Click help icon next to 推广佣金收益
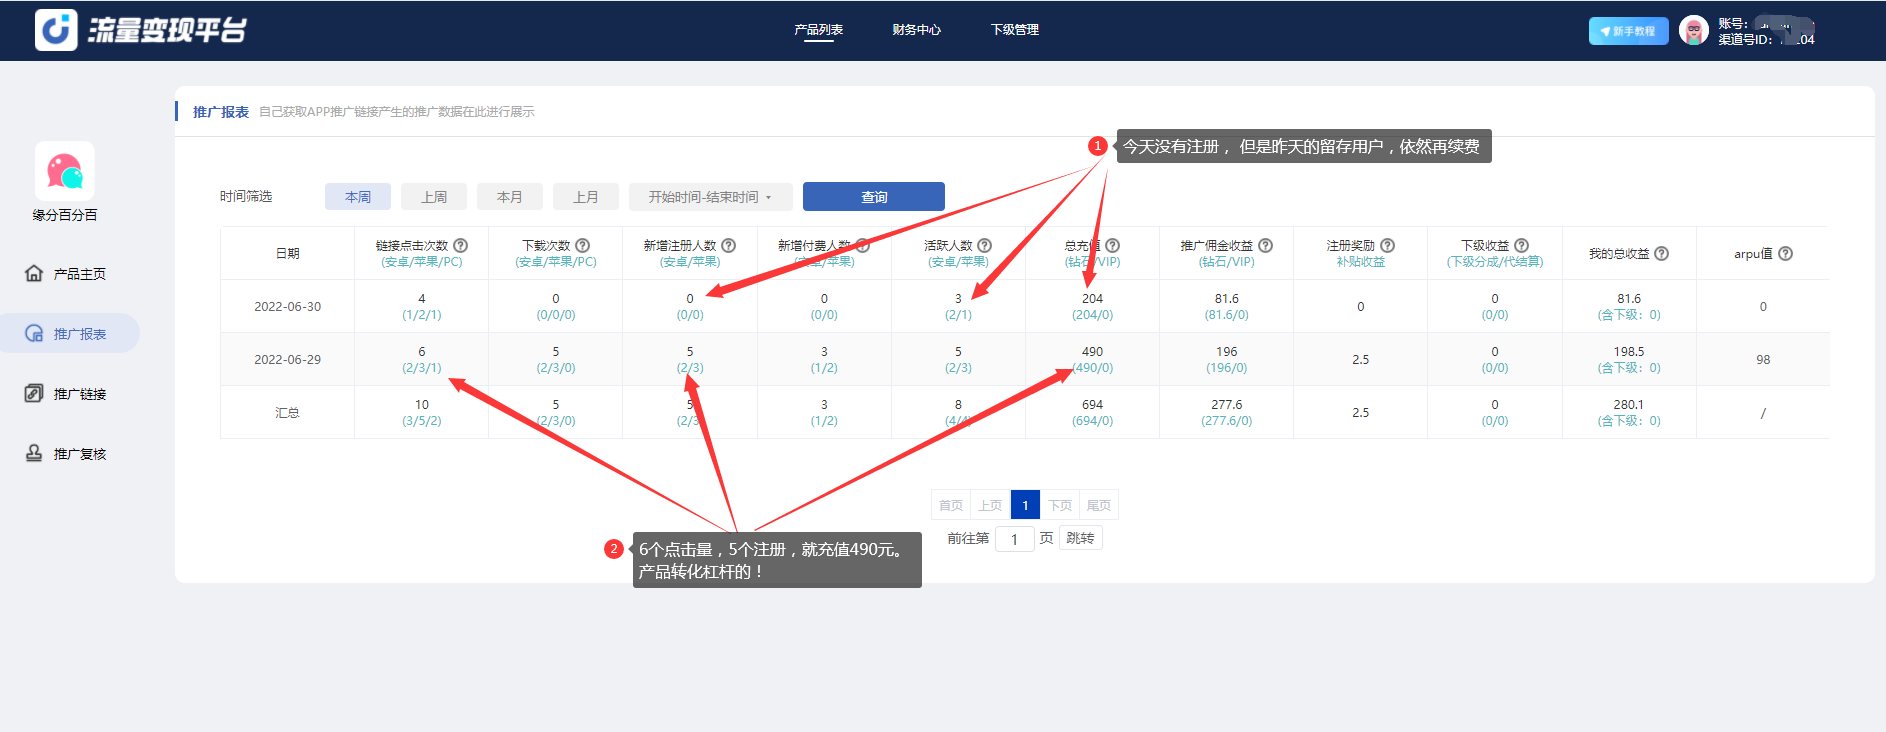 [1266, 245]
